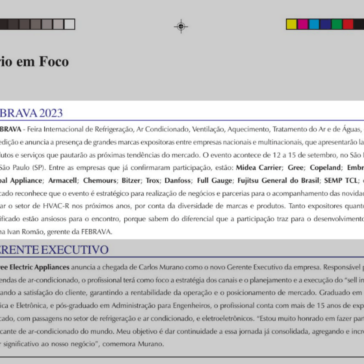Click the phrase "Administração para Engenheiros"
364x364 pixels.
[x=161, y=305]
